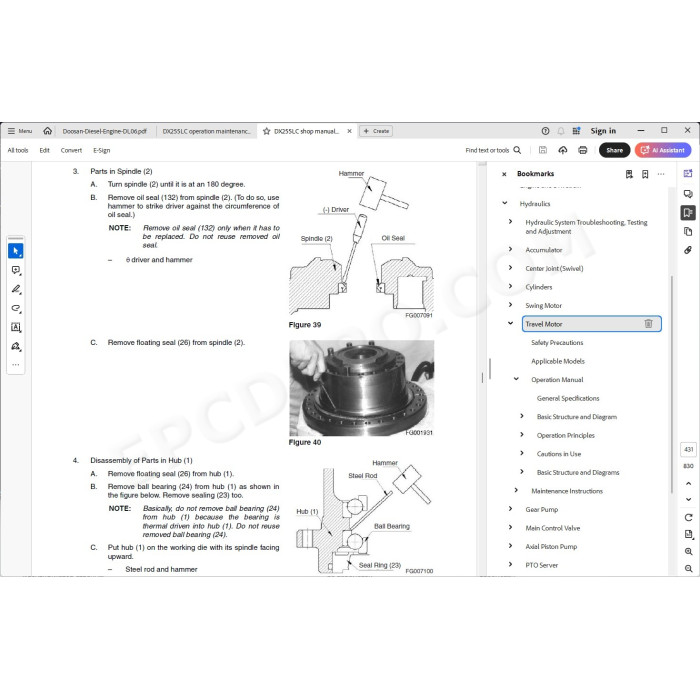Expand Cautions in Use bookmark
Screen dimensions: 700x700
522,453
